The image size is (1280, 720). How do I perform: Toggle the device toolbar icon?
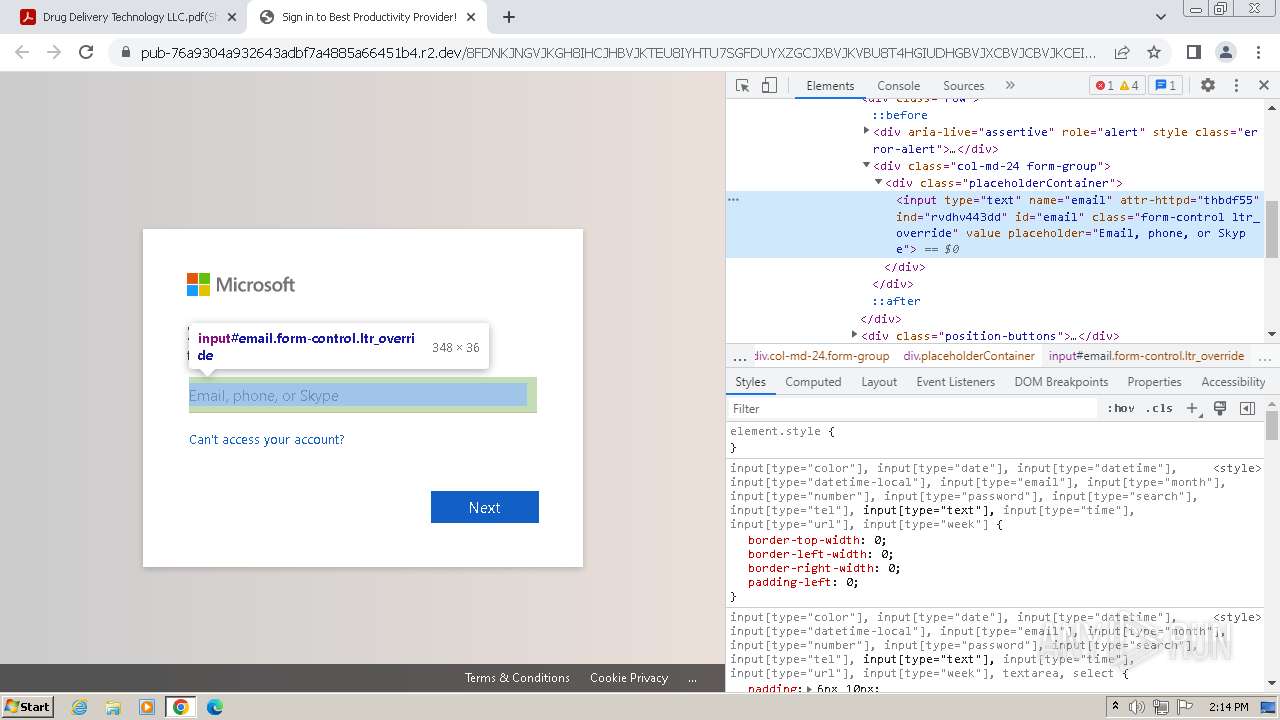click(769, 85)
